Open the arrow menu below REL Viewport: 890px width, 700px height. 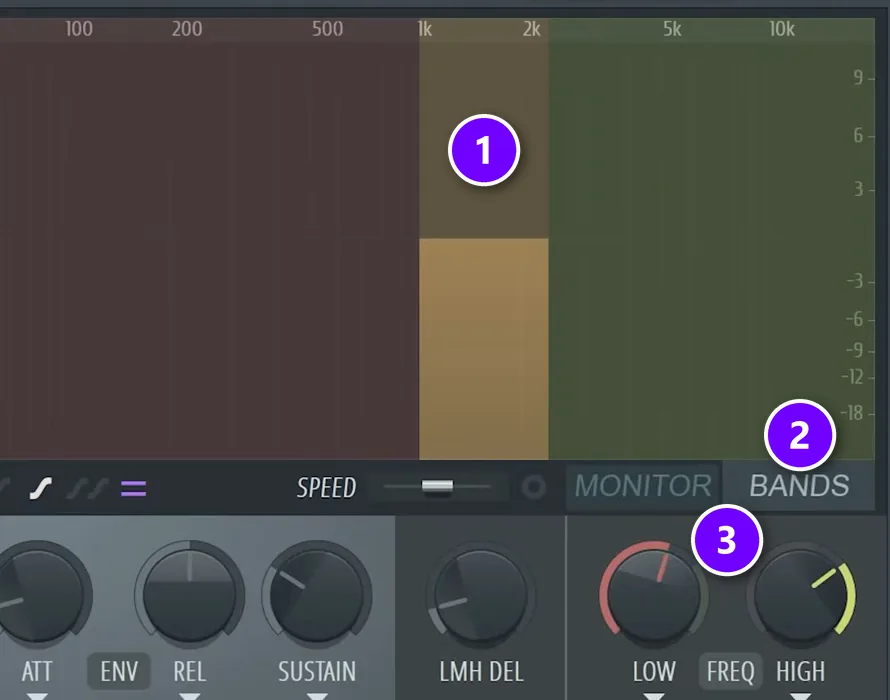pyautogui.click(x=190, y=696)
